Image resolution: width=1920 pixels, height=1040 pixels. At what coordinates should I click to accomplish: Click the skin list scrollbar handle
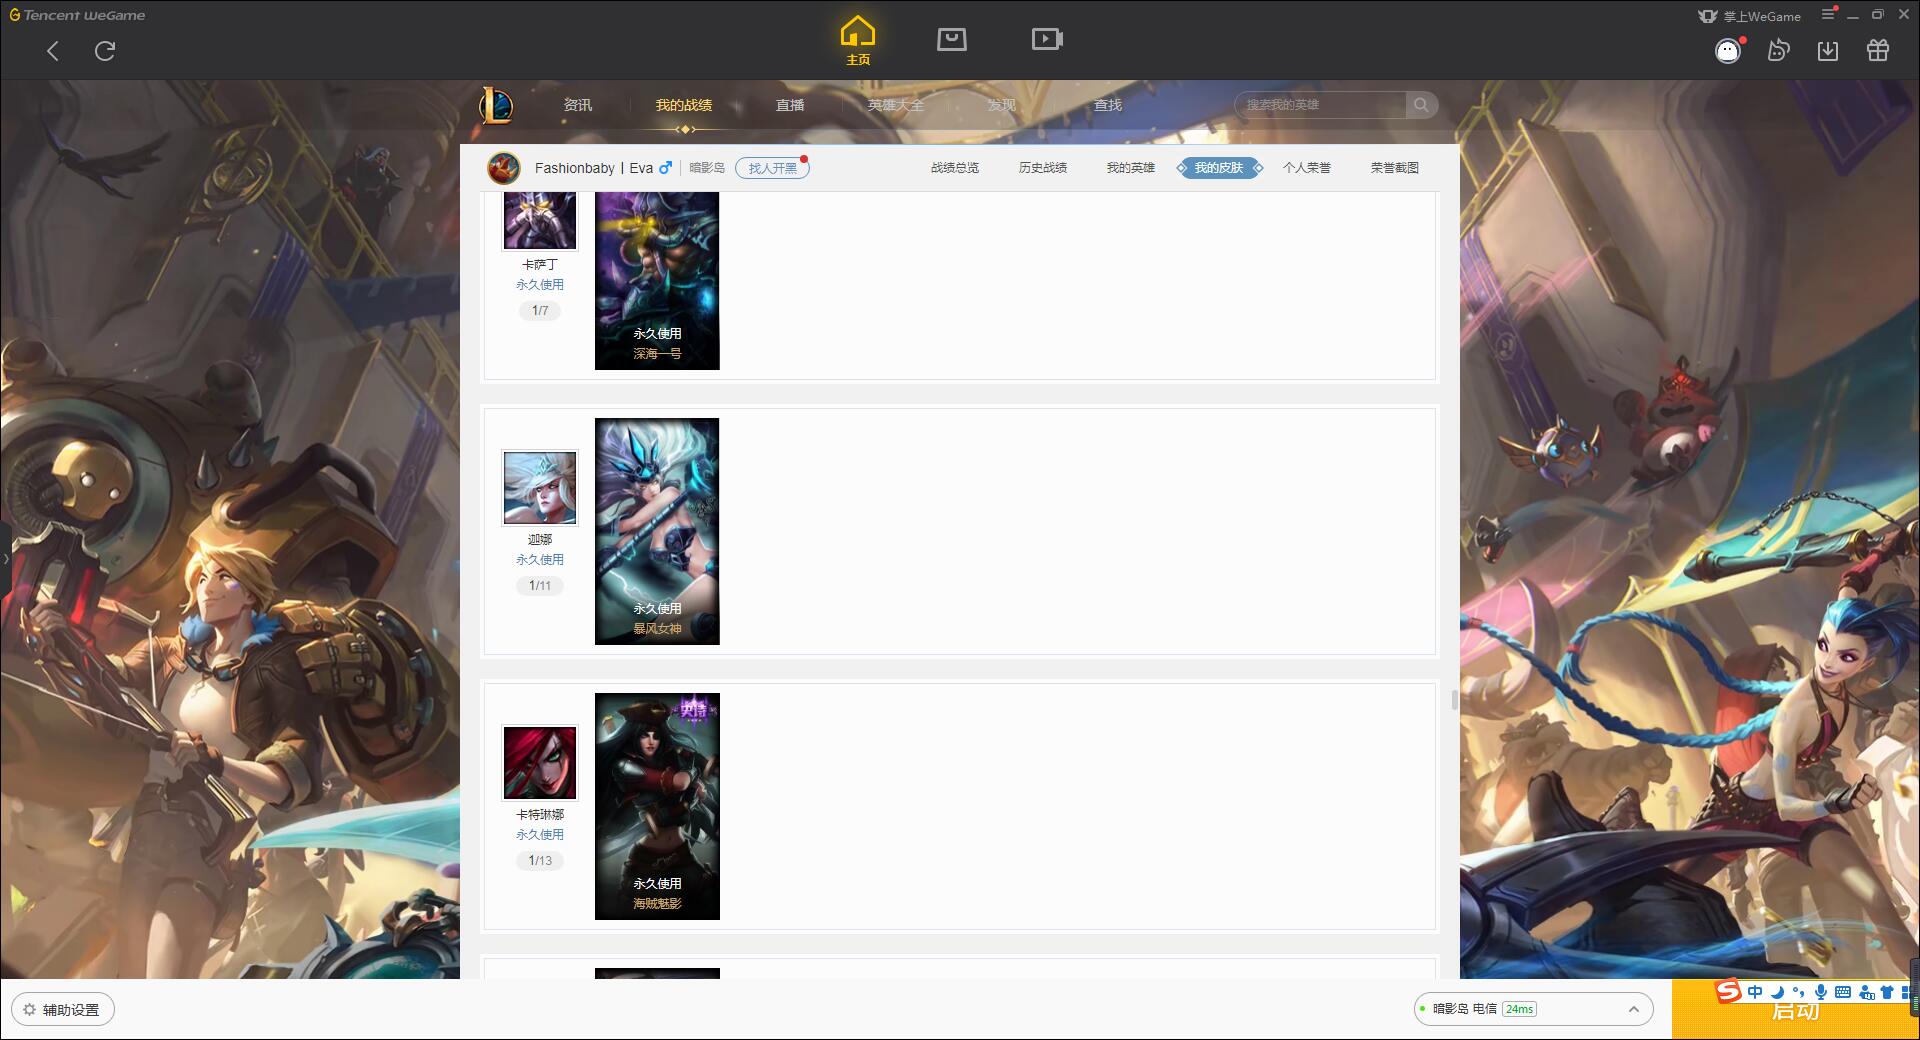pyautogui.click(x=1454, y=699)
